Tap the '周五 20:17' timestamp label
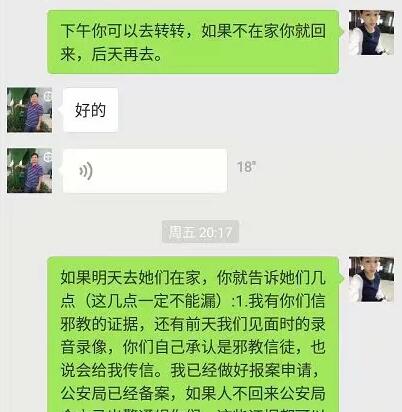Image resolution: width=402 pixels, height=412 pixels. coord(200,232)
